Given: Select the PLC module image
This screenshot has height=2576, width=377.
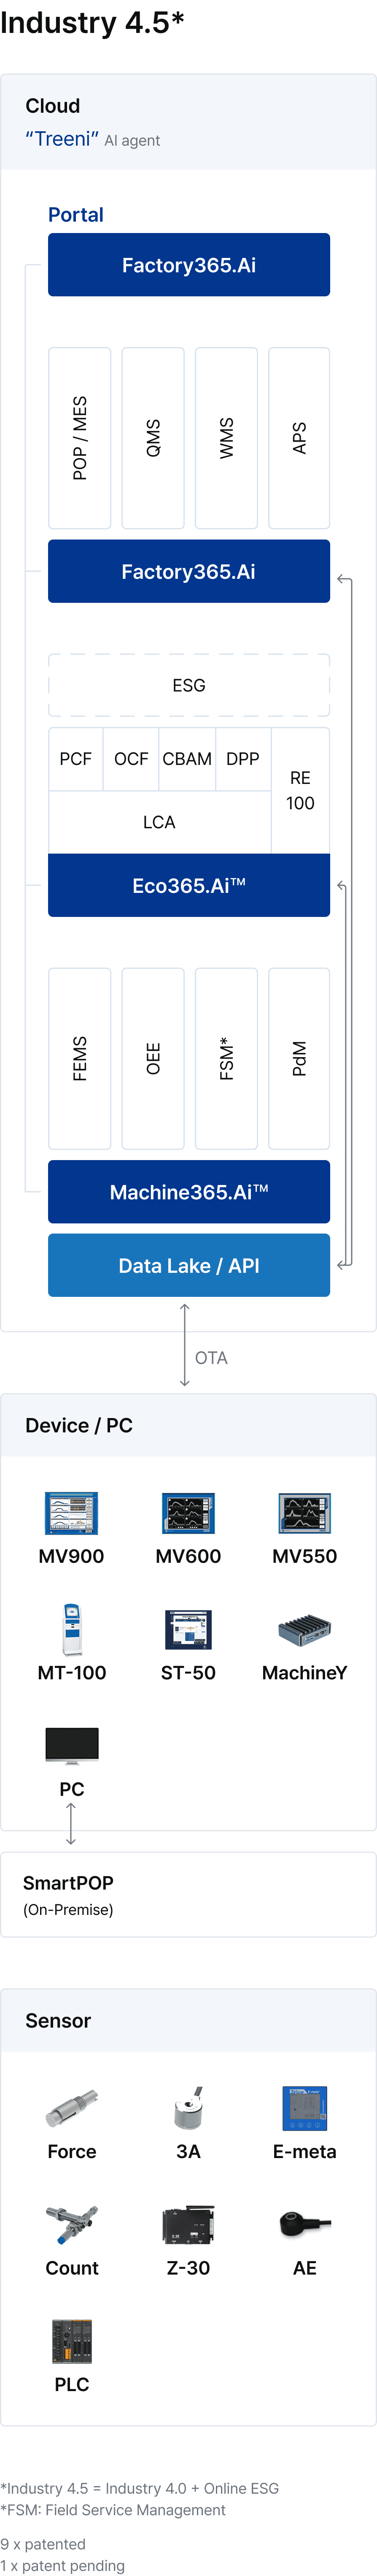Looking at the screenshot, I should tap(72, 2341).
